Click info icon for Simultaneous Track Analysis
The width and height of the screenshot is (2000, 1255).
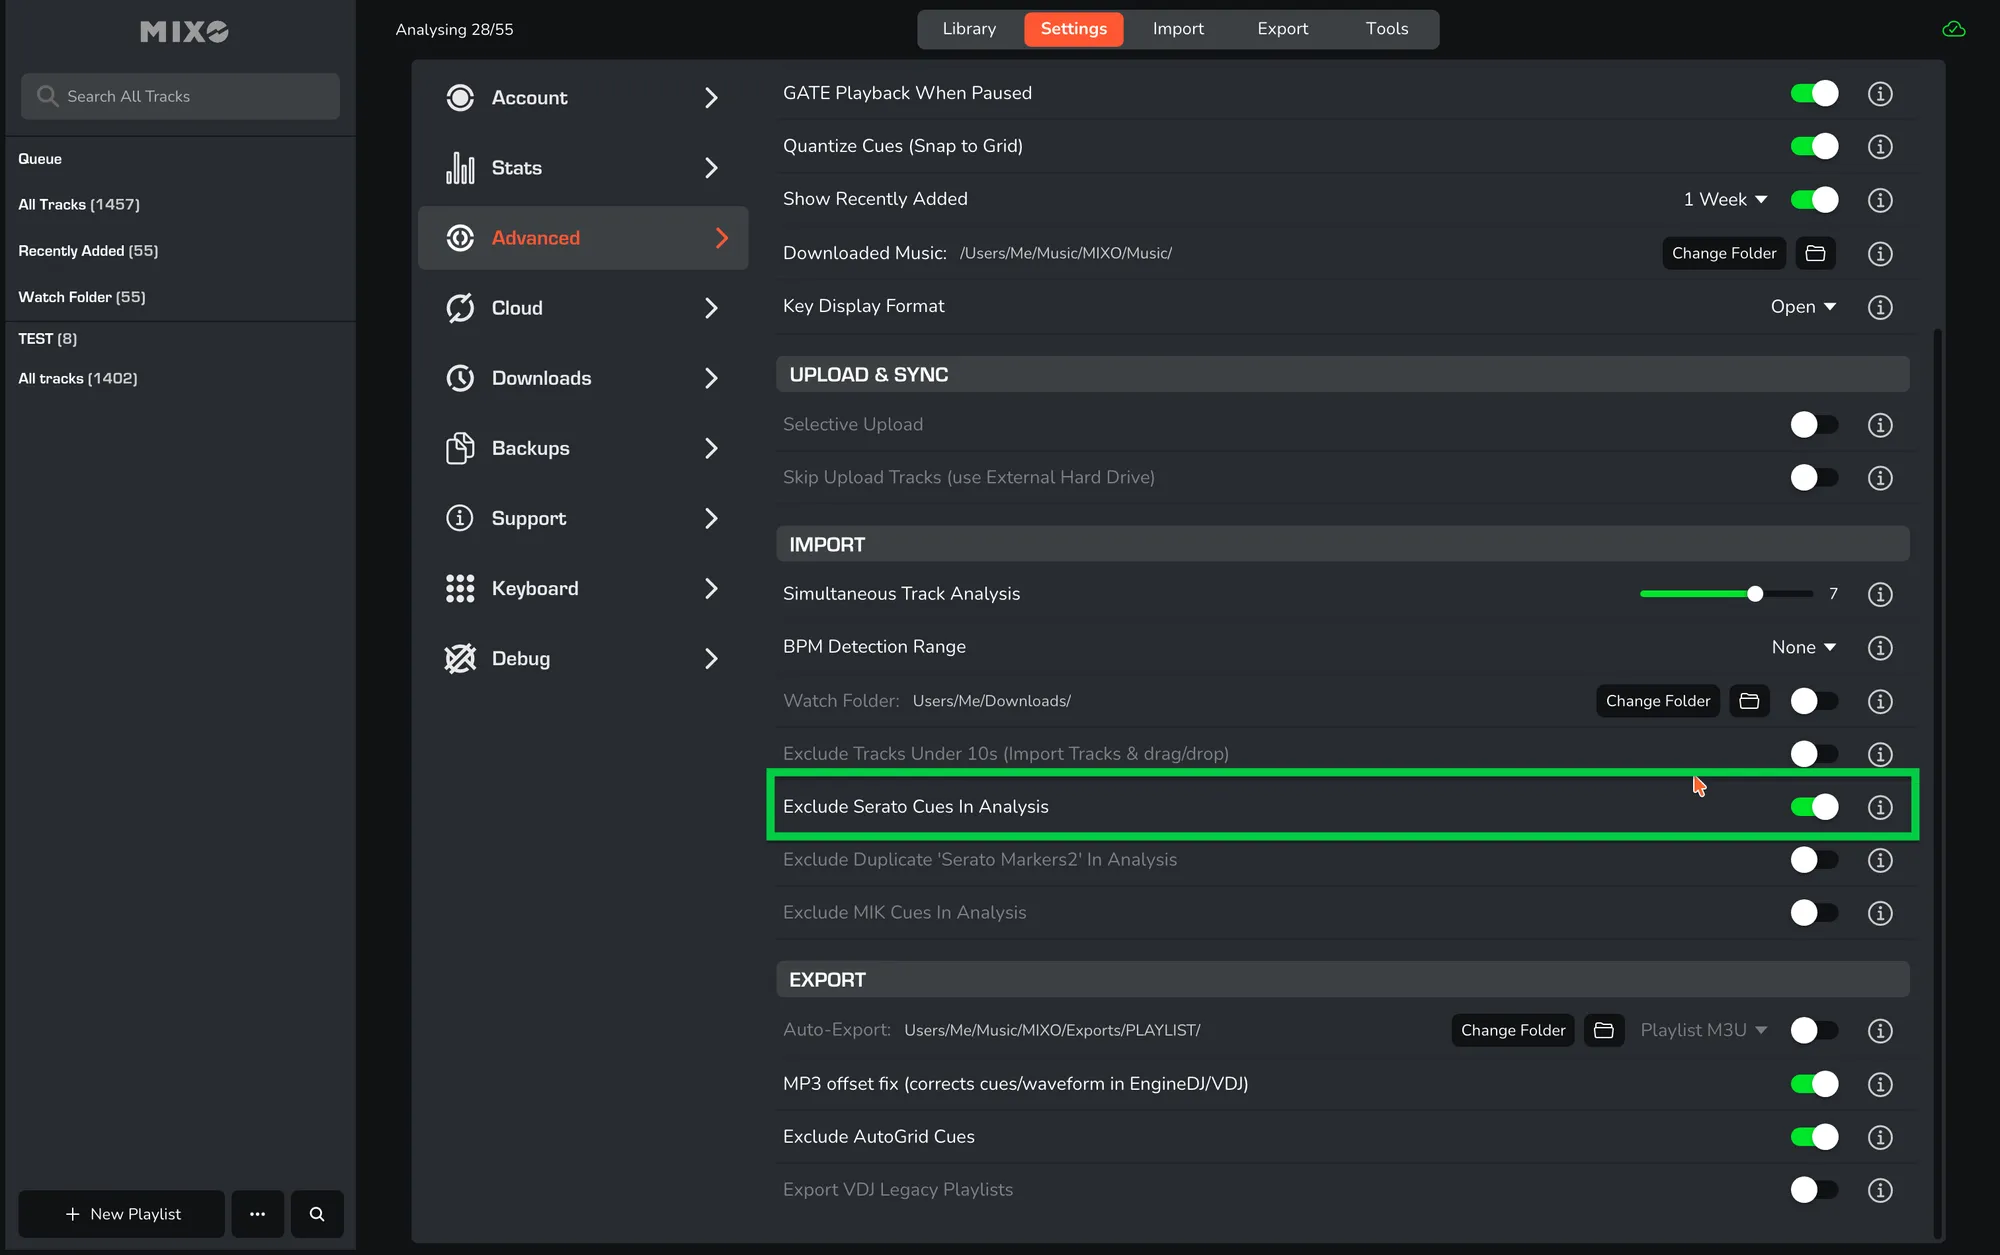click(1880, 594)
